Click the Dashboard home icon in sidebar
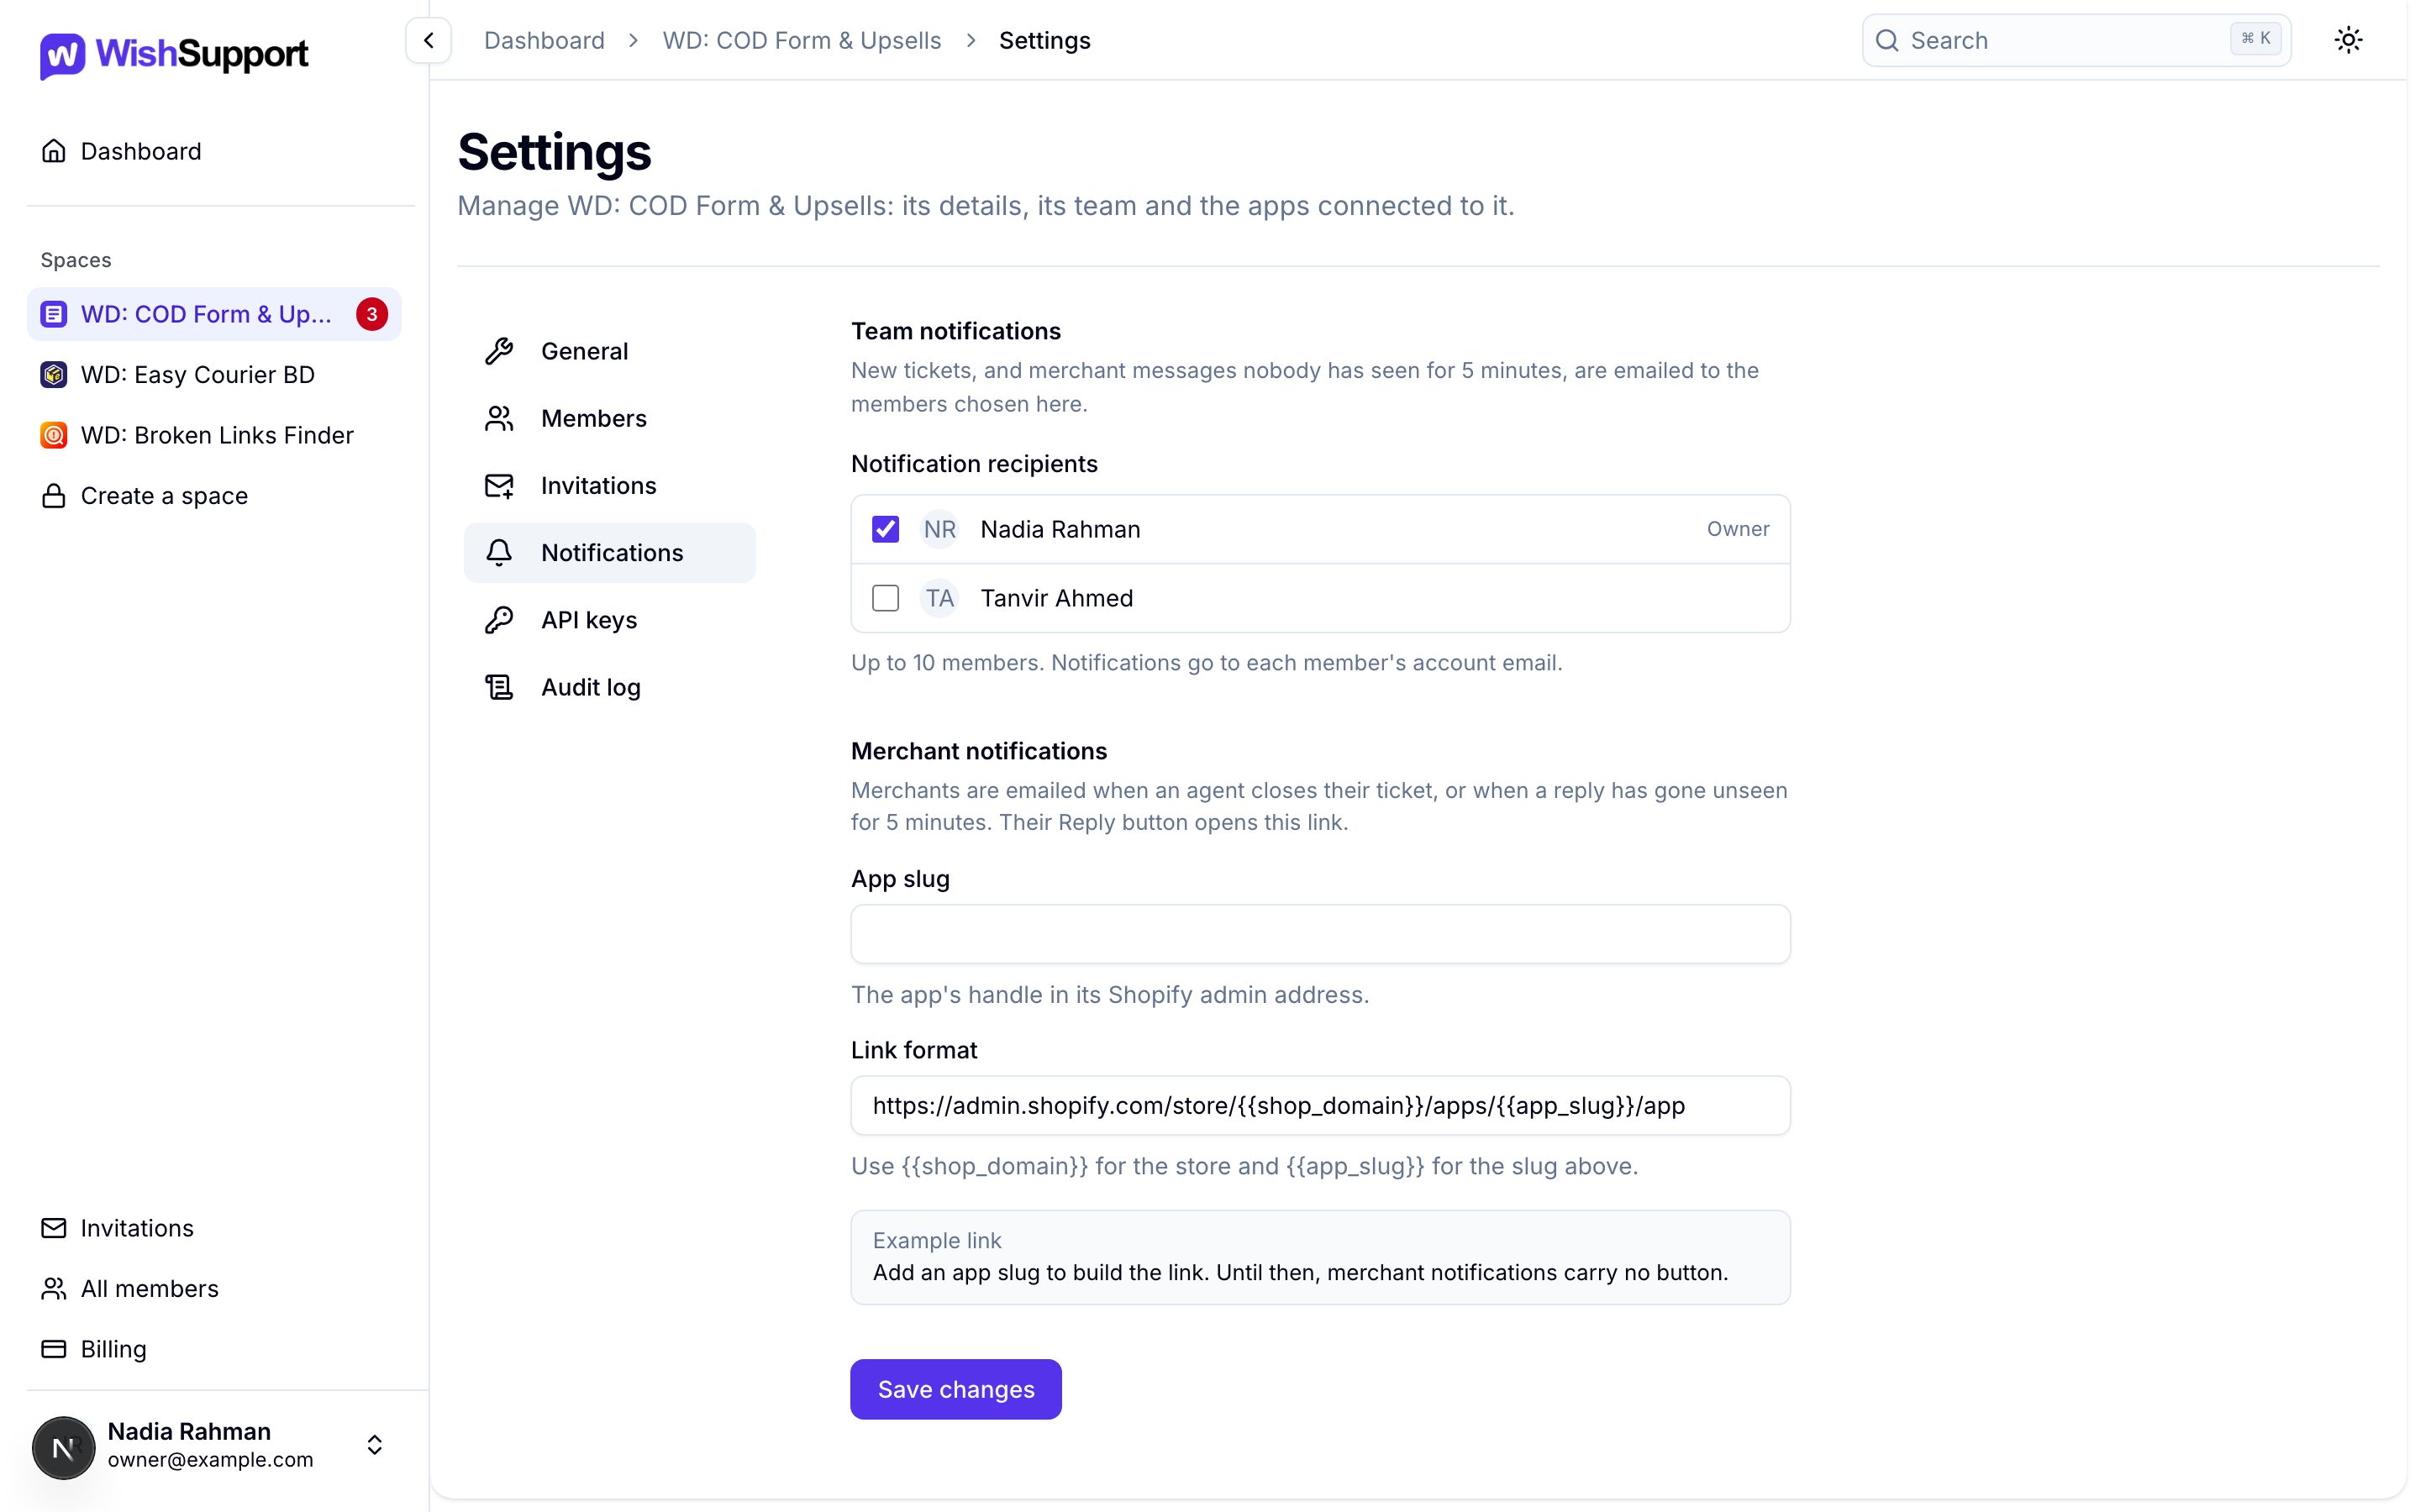This screenshot has height=1512, width=2420. coord(54,151)
